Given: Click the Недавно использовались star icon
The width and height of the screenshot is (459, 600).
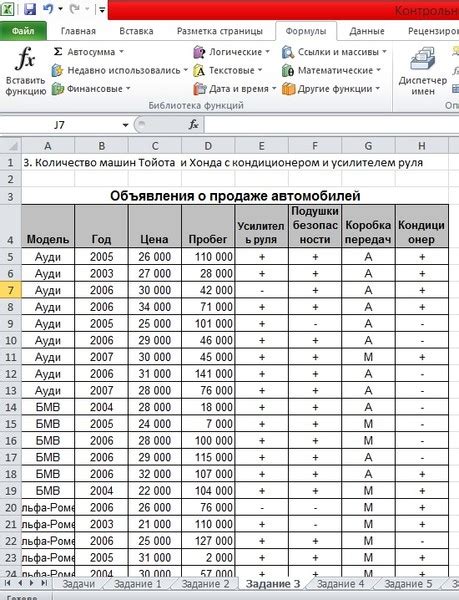Looking at the screenshot, I should [x=57, y=70].
